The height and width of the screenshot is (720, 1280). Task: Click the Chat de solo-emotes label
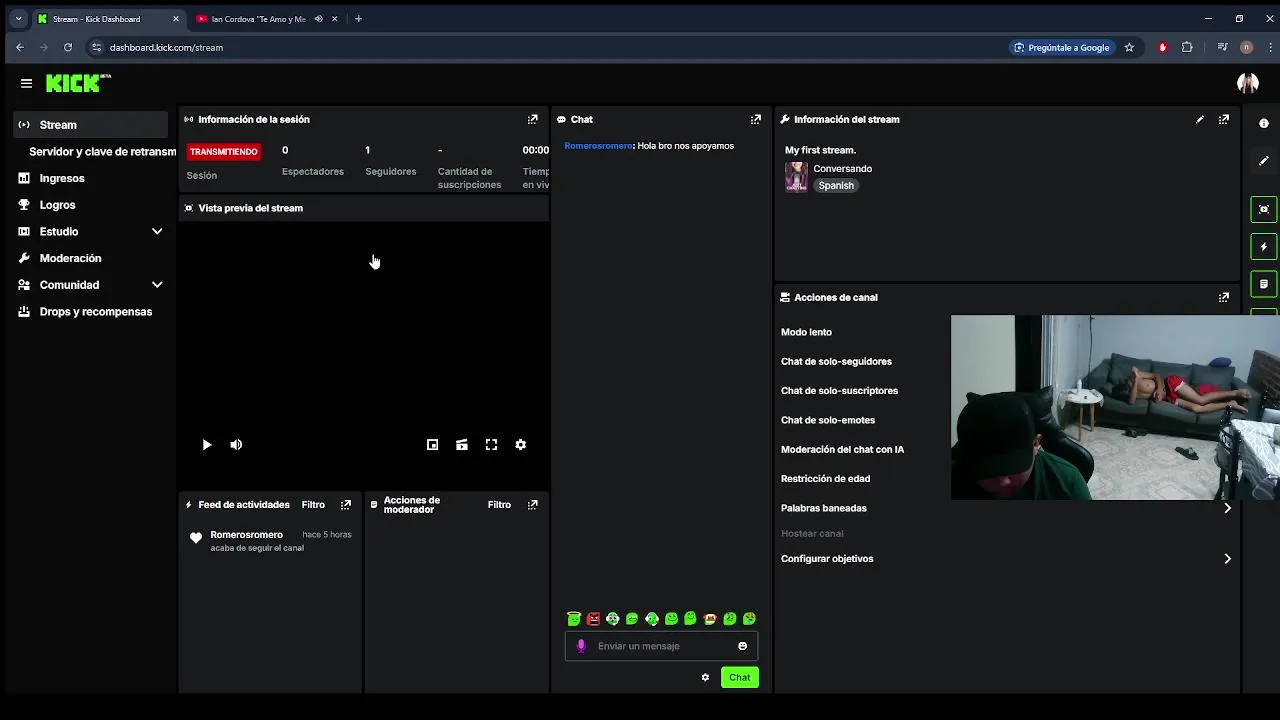coord(828,420)
